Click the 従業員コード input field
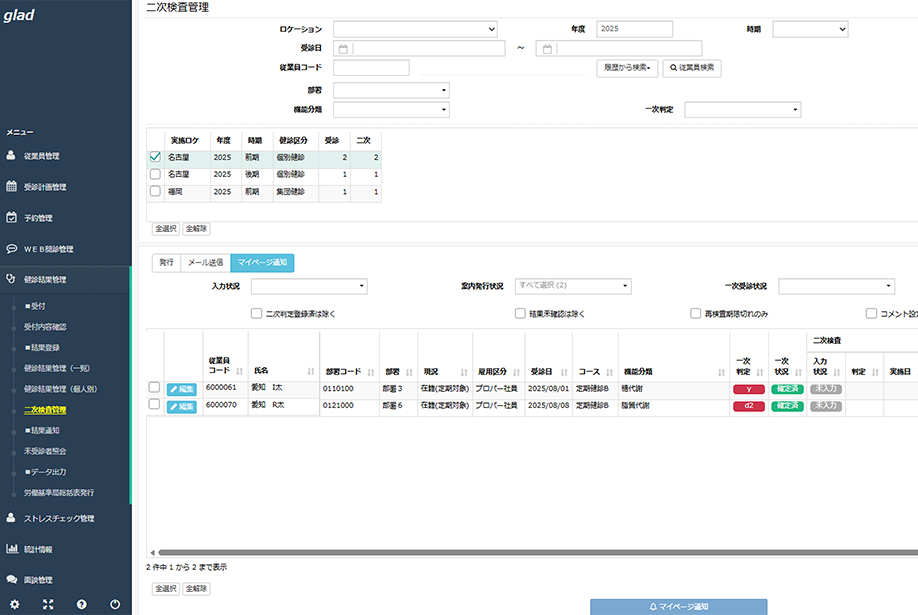This screenshot has width=918, height=615. (x=371, y=68)
